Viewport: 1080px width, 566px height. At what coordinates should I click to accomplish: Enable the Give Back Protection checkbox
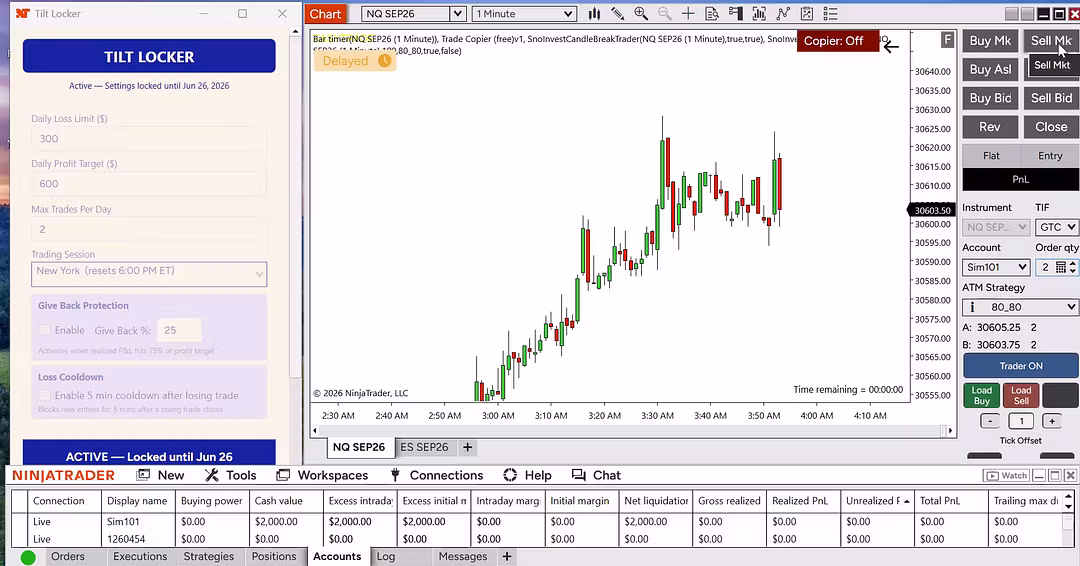(45, 330)
